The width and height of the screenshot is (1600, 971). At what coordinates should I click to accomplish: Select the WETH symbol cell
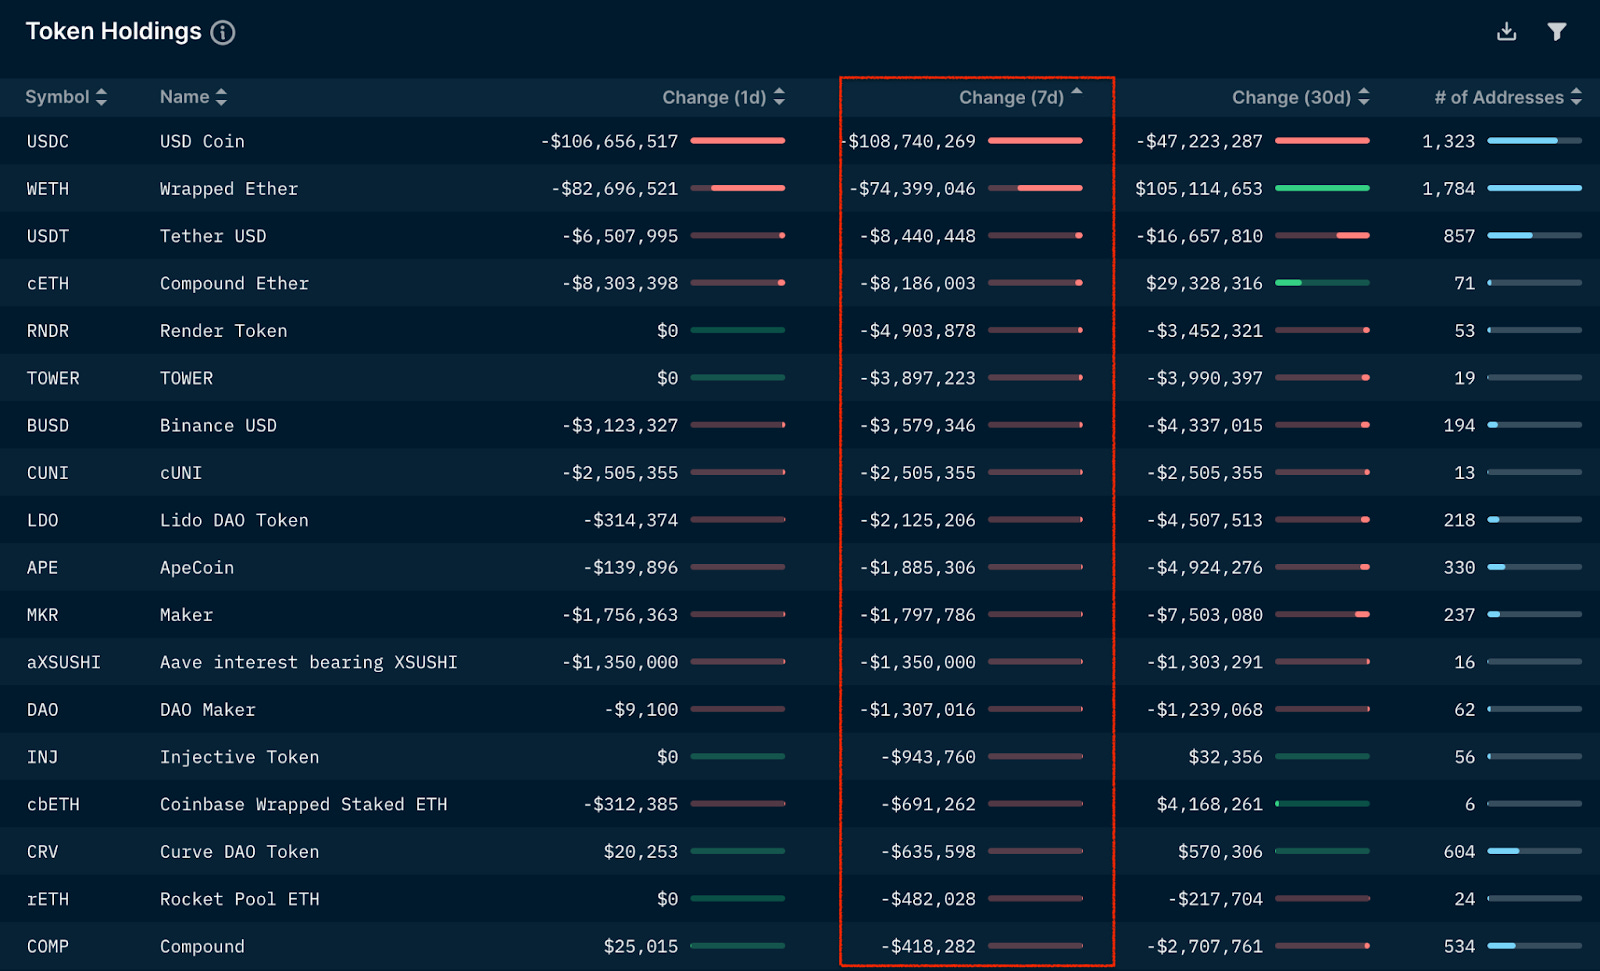48,189
